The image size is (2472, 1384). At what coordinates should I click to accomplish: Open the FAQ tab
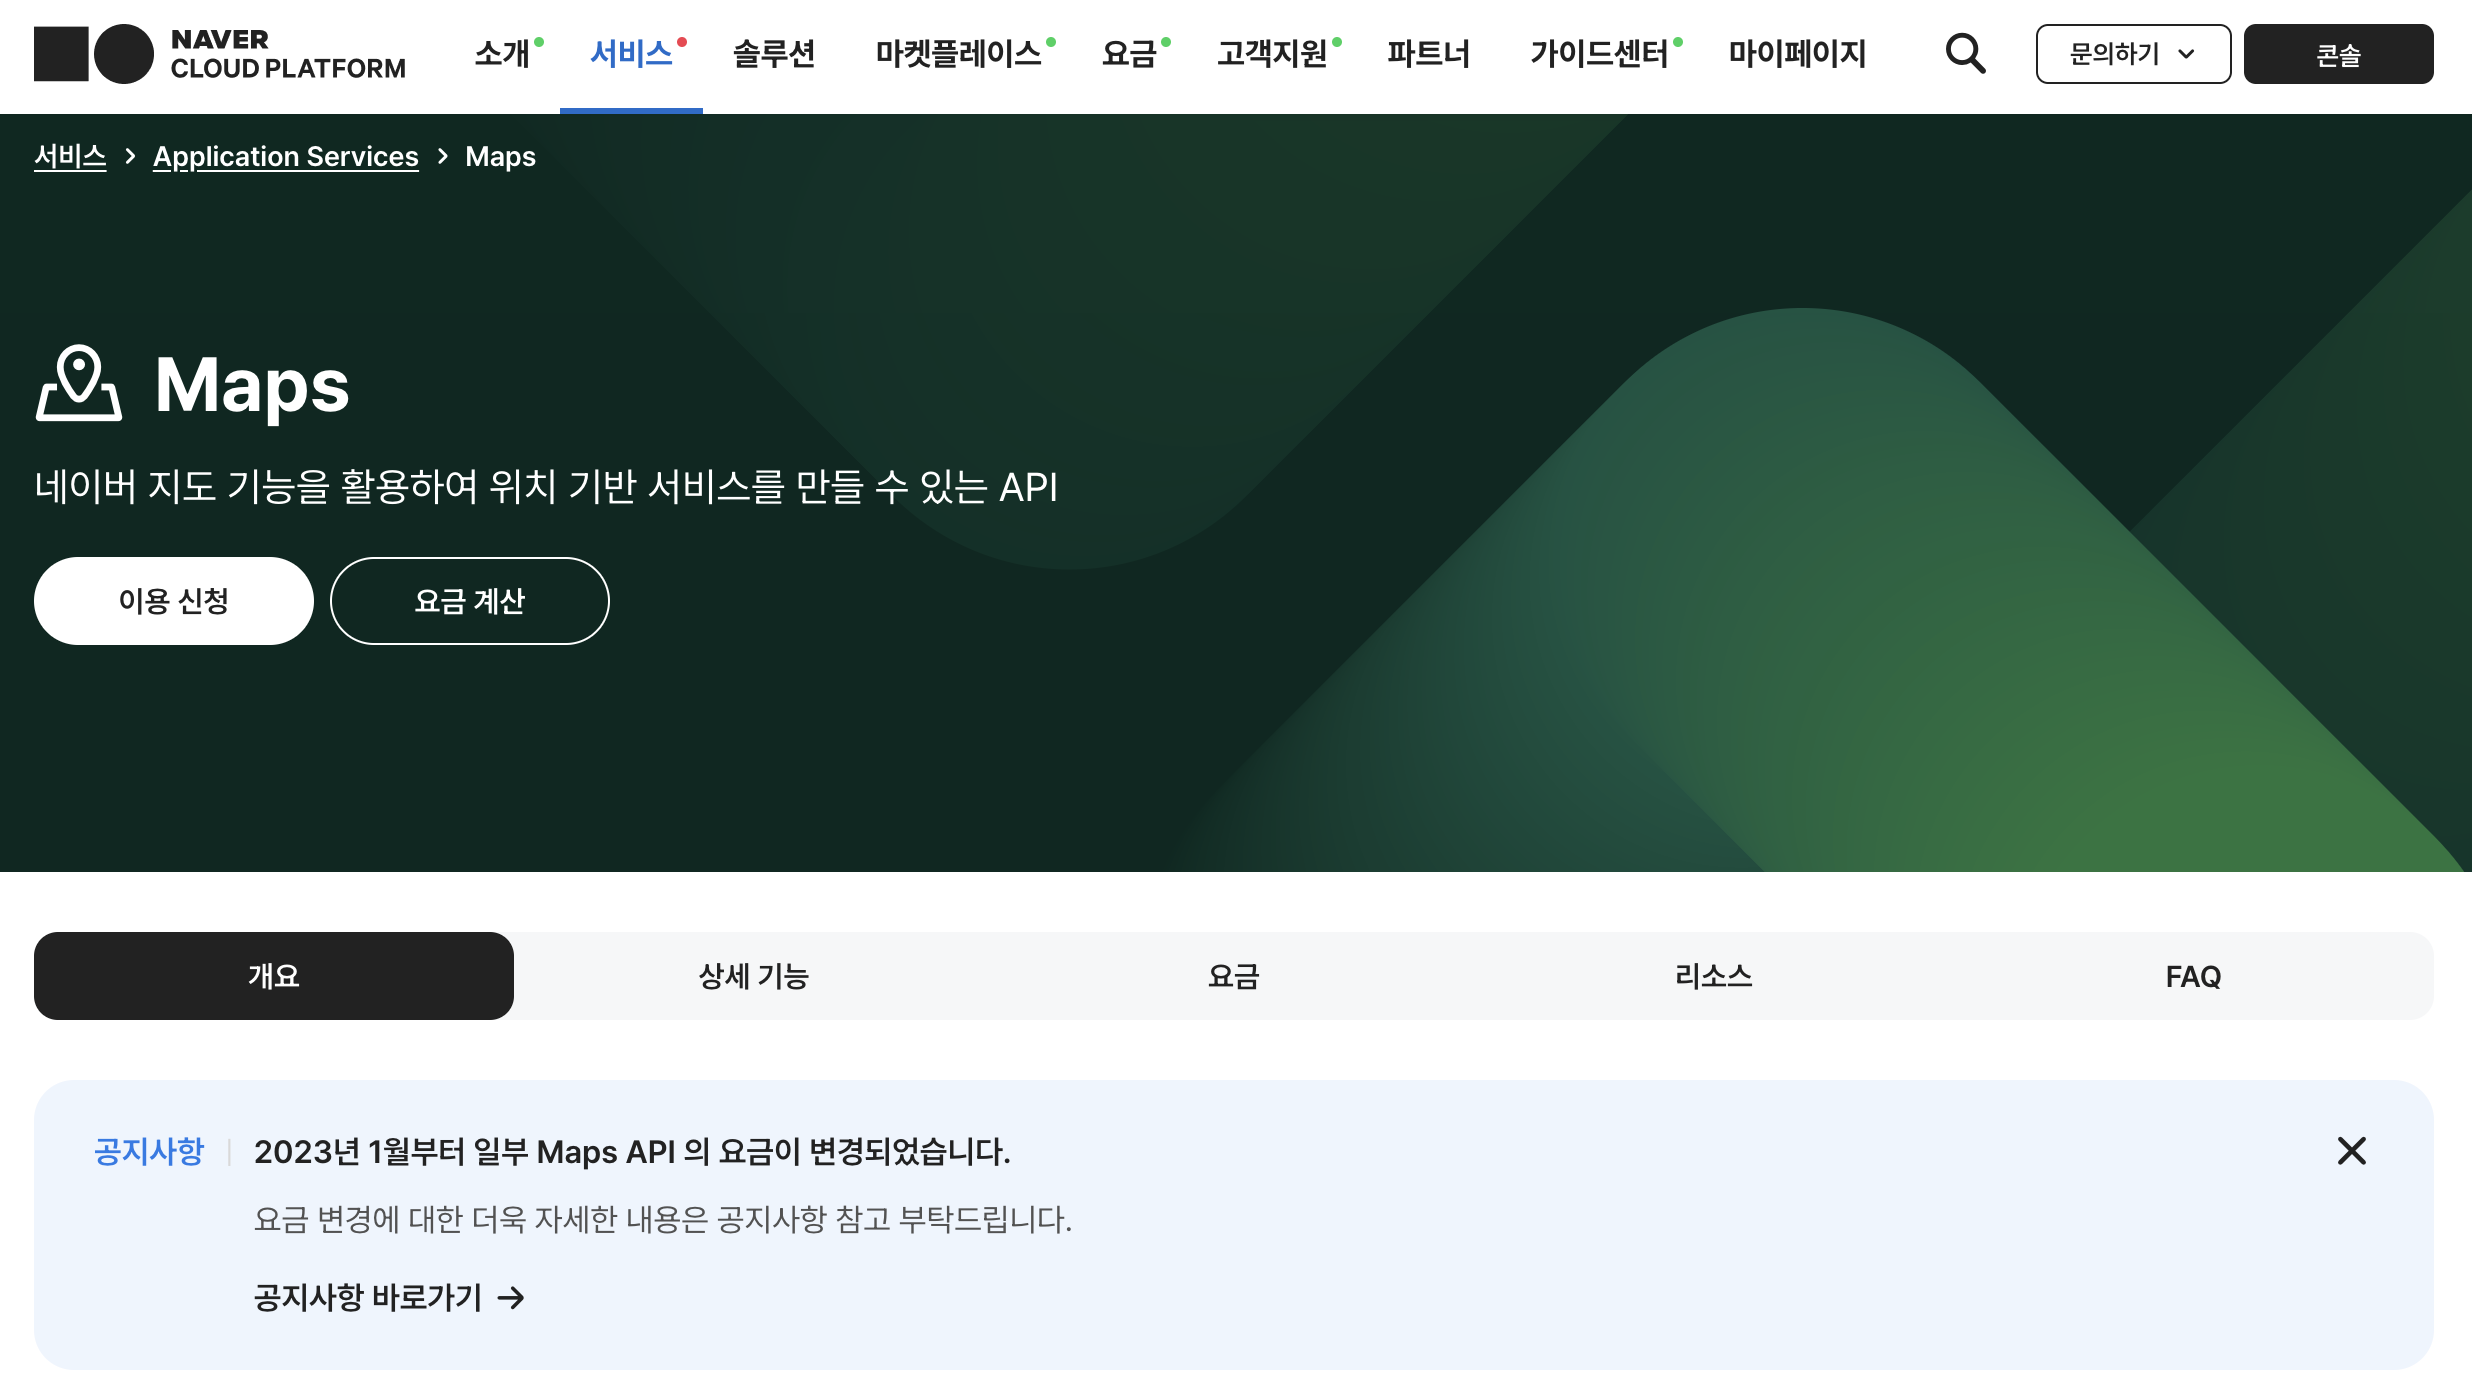click(2193, 975)
